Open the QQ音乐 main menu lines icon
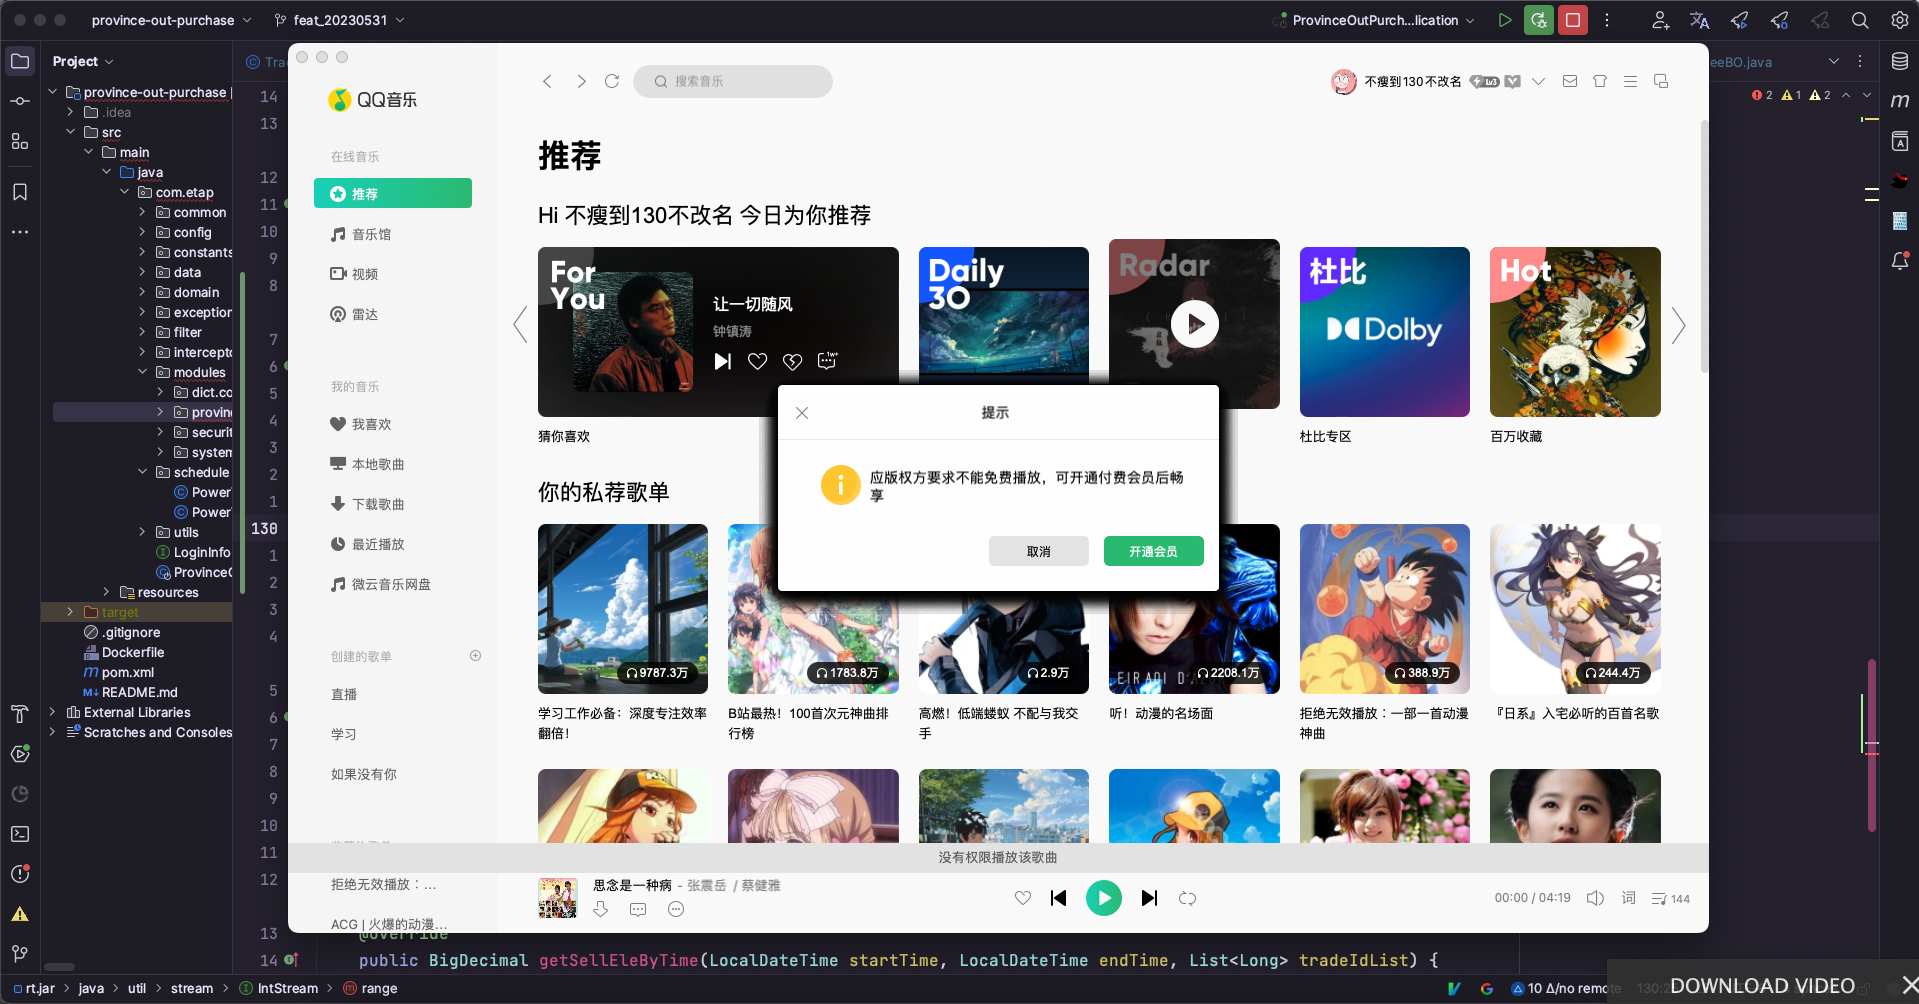 (1630, 82)
